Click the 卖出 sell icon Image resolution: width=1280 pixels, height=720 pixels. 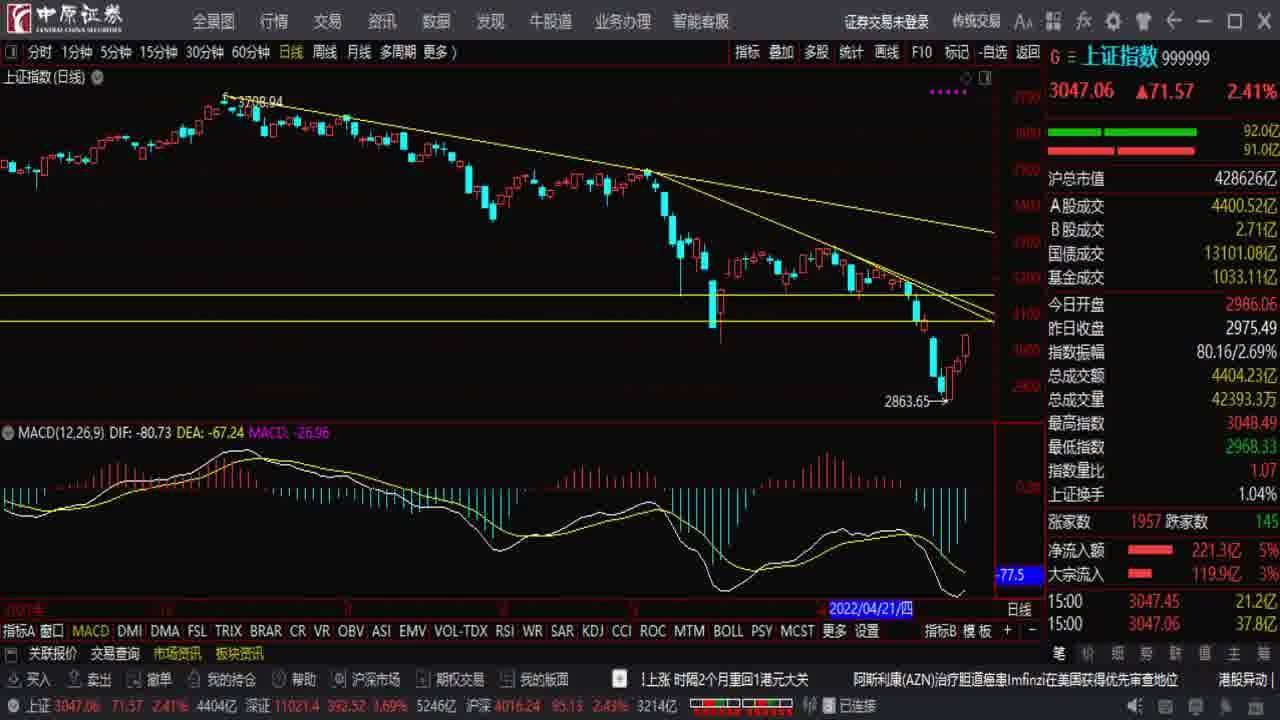click(x=88, y=680)
